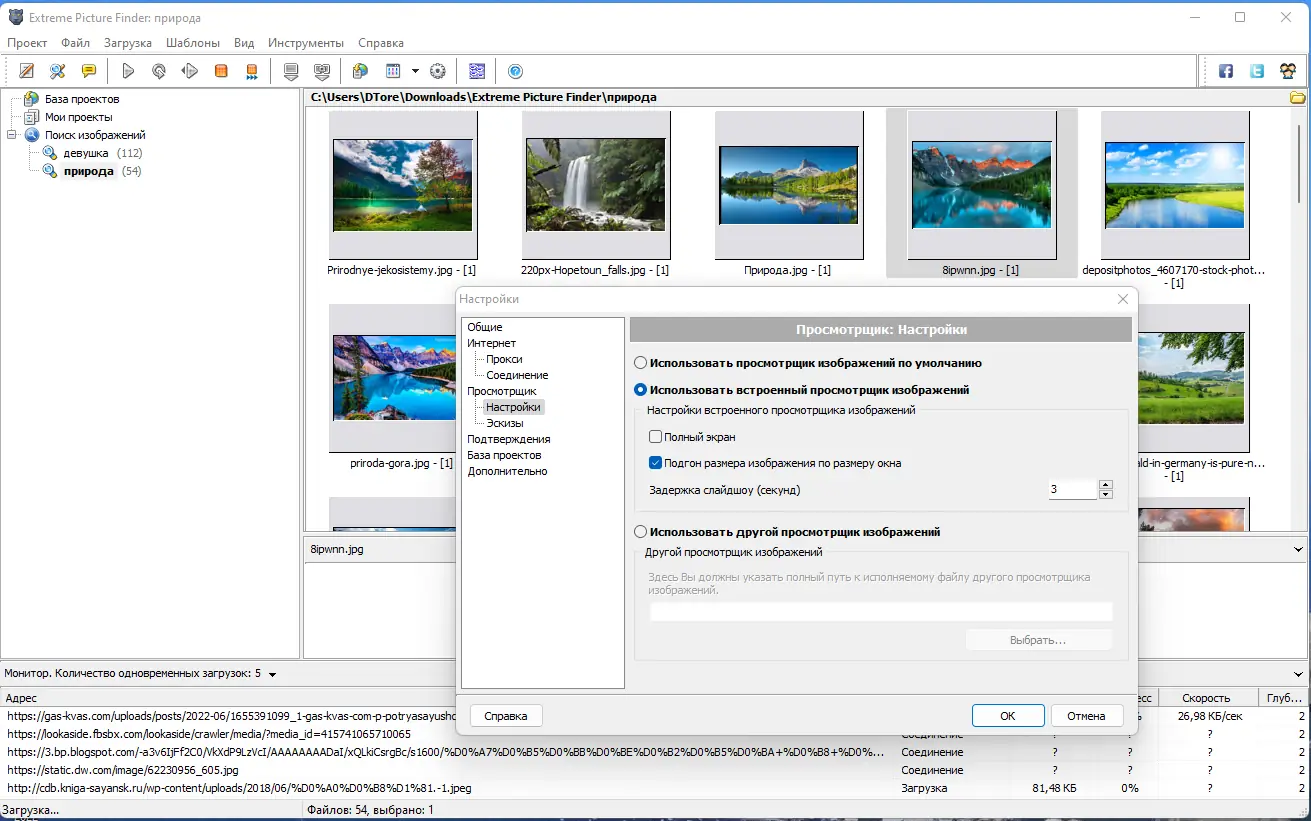
Task: Open the view mode dropdown arrow in toolbar
Action: (415, 71)
